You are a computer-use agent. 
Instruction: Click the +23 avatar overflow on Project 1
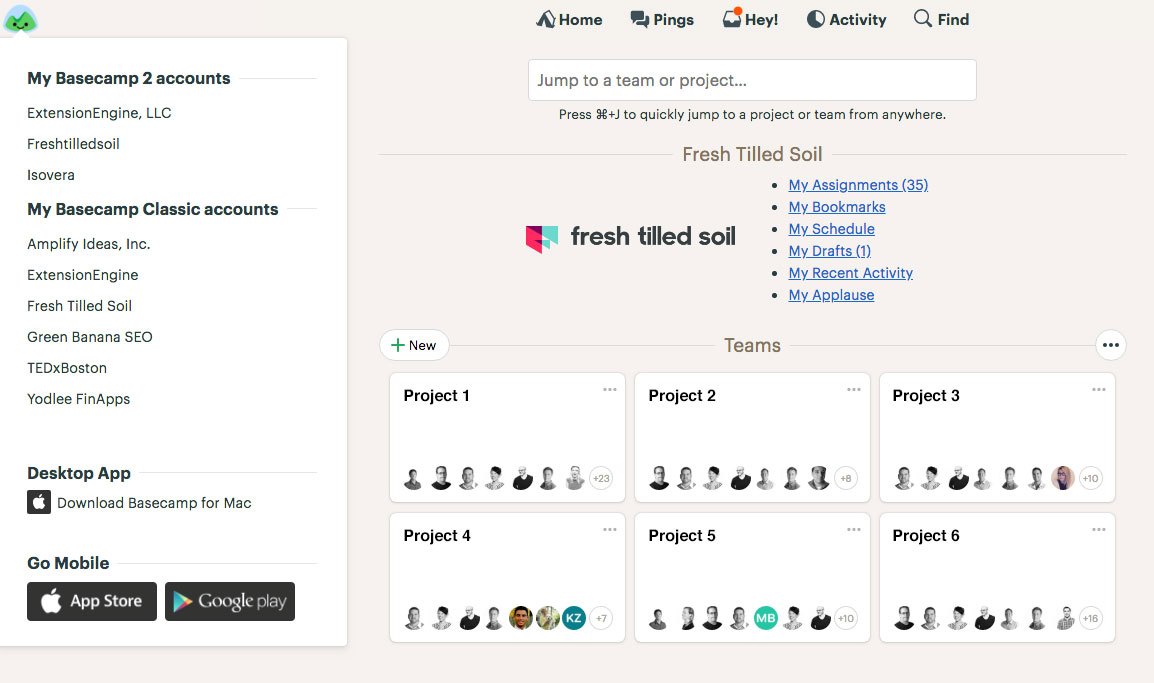pos(601,478)
